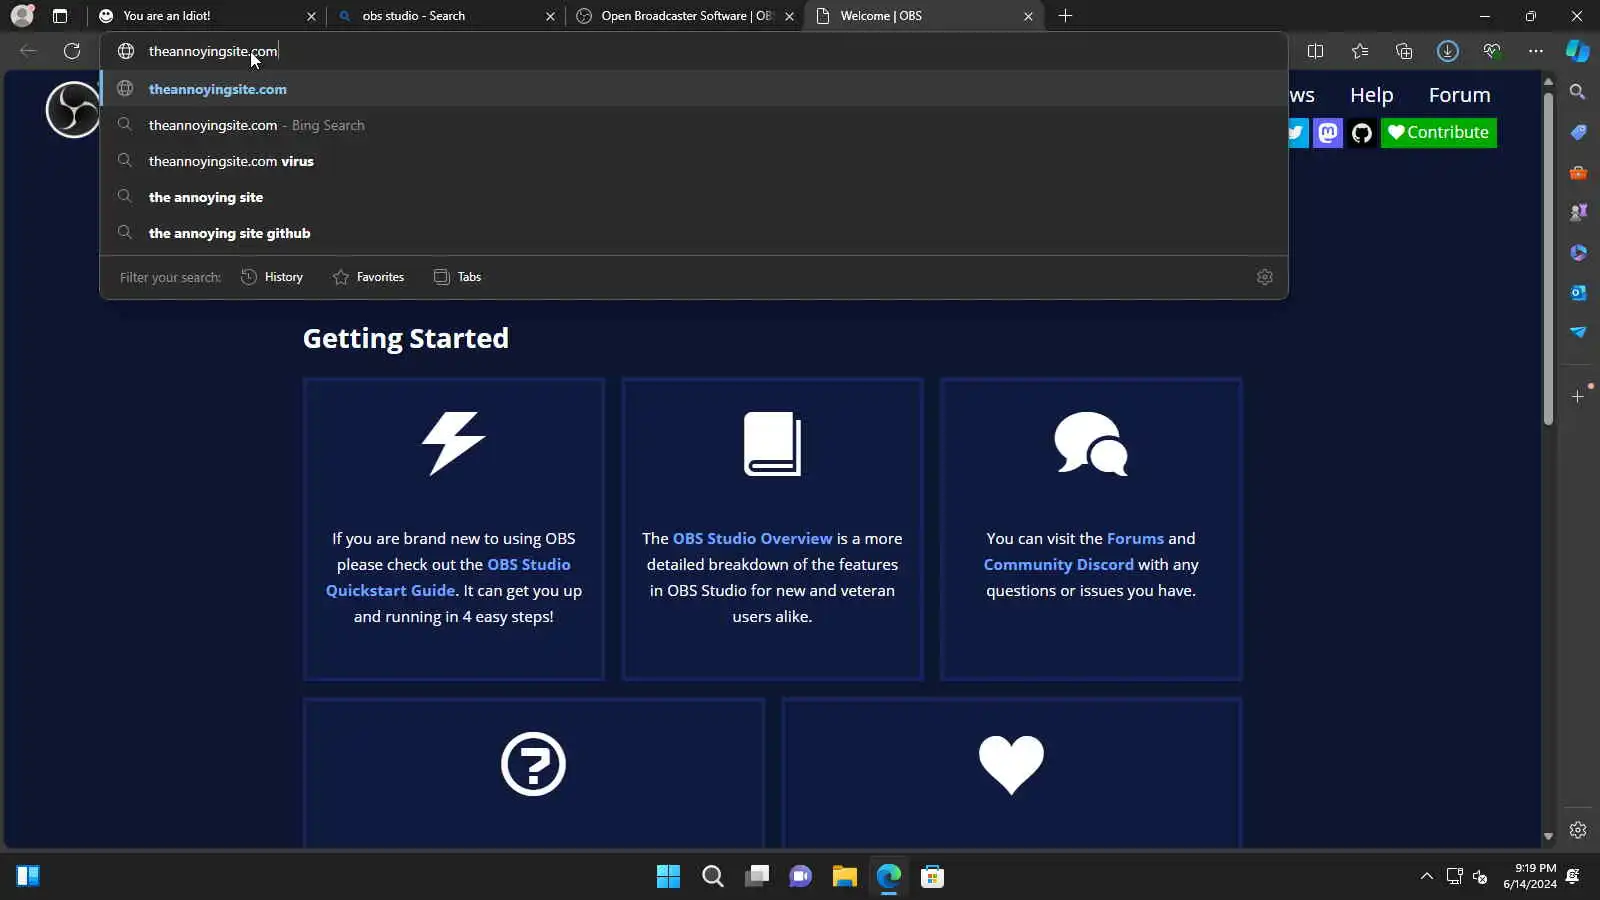The width and height of the screenshot is (1600, 900).
Task: Open the sidebar Tools briefcase icon
Action: [x=1578, y=172]
